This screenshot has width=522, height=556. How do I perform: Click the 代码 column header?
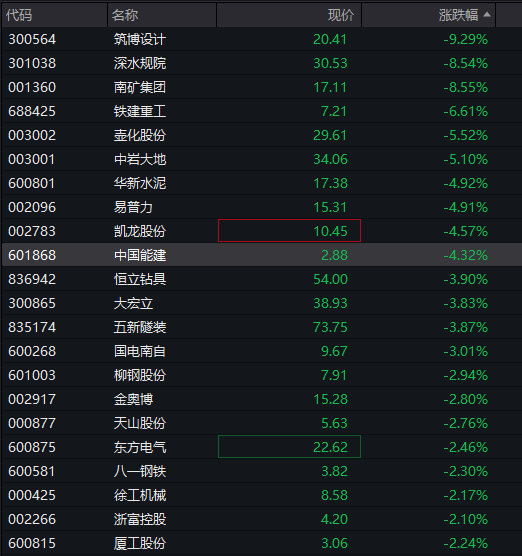19,15
